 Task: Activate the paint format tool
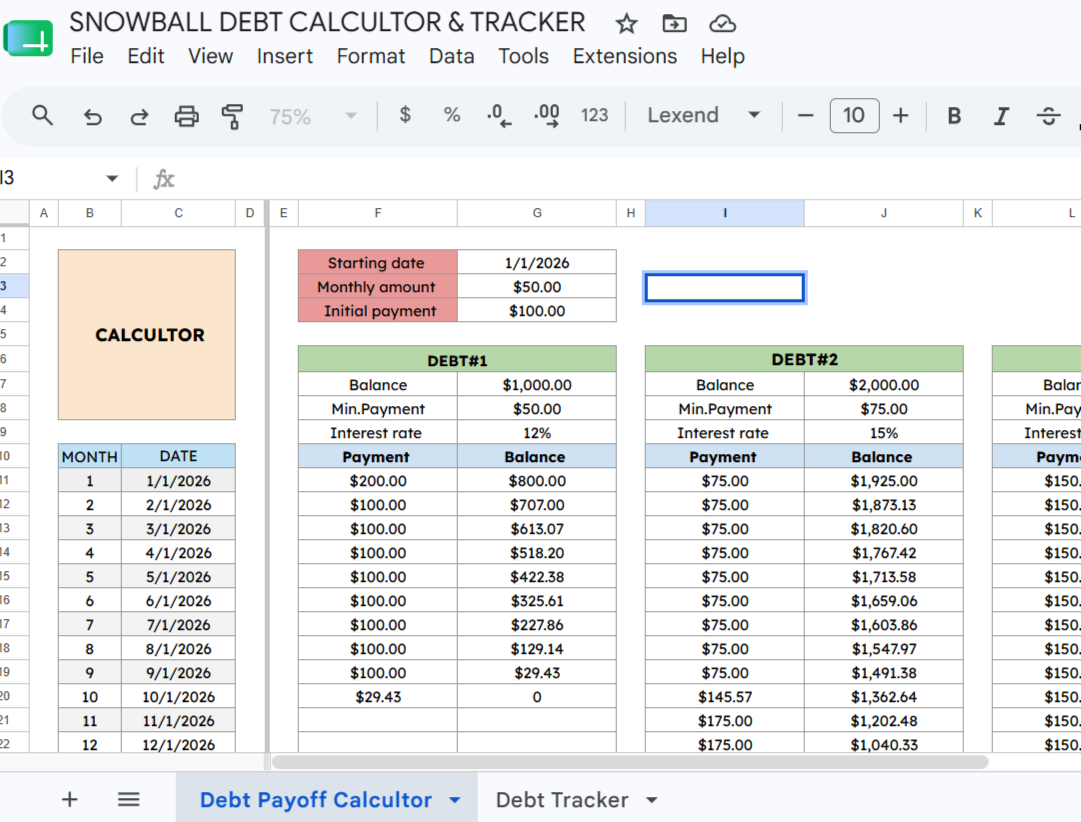[x=232, y=116]
